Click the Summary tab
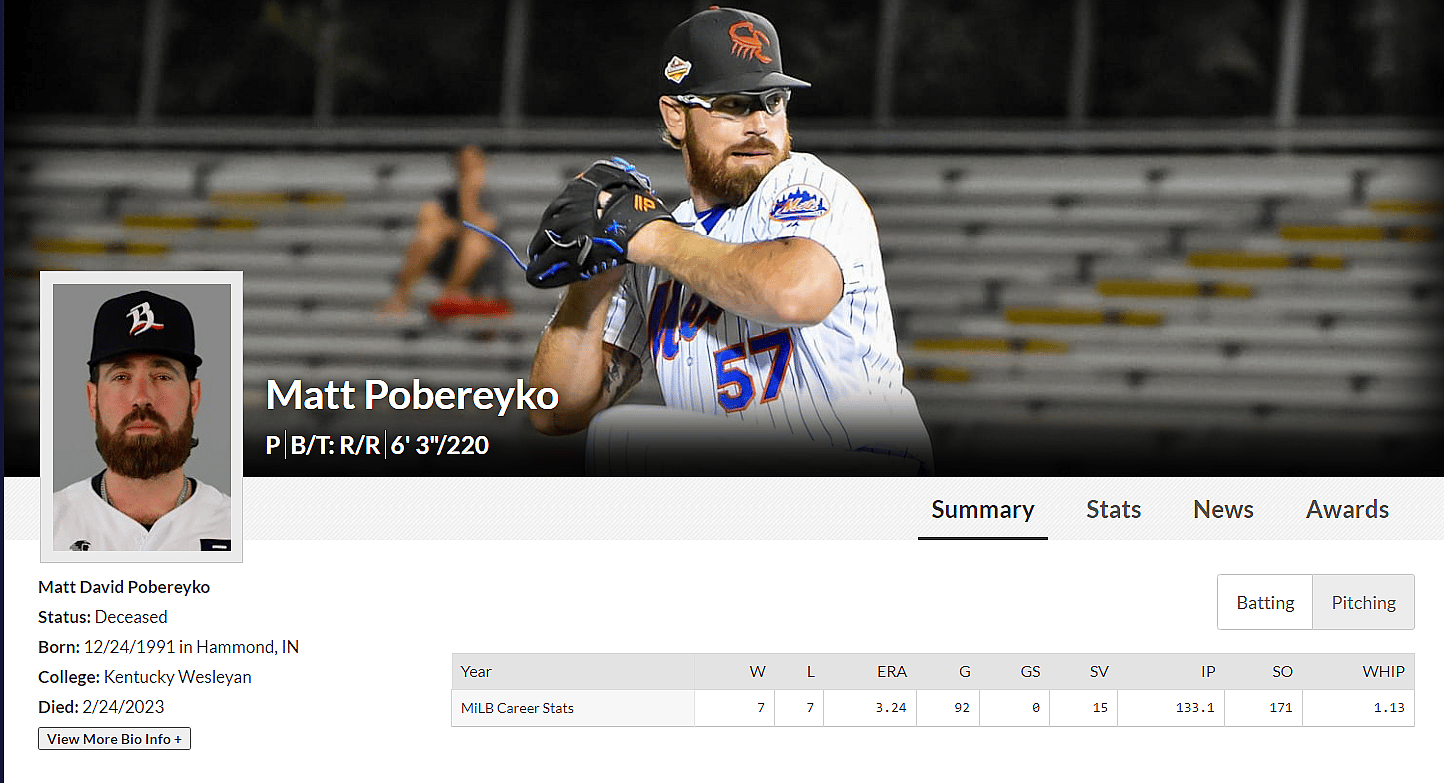Image resolution: width=1444 pixels, height=783 pixels. 982,509
